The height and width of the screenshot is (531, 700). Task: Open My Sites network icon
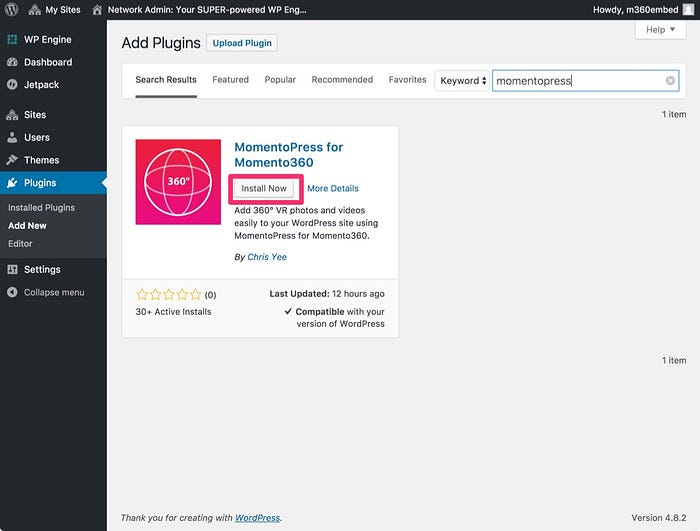[x=34, y=10]
